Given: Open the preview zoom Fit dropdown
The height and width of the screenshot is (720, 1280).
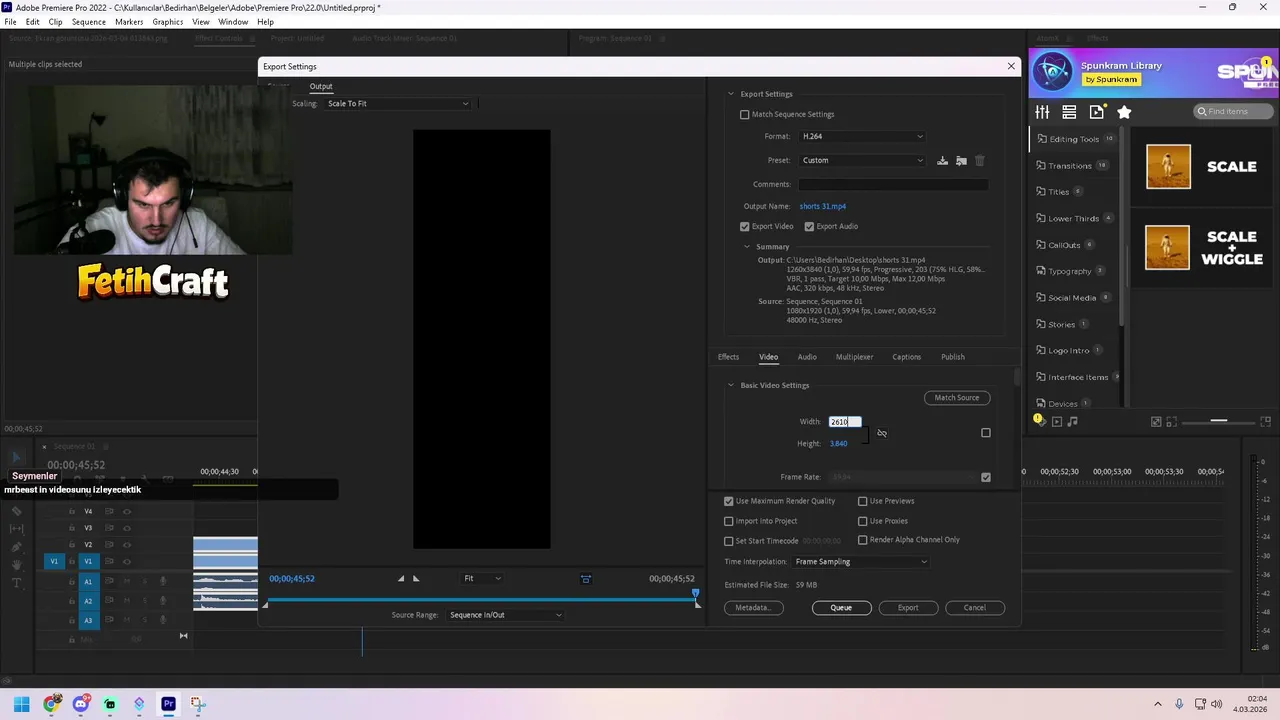Looking at the screenshot, I should tap(482, 578).
